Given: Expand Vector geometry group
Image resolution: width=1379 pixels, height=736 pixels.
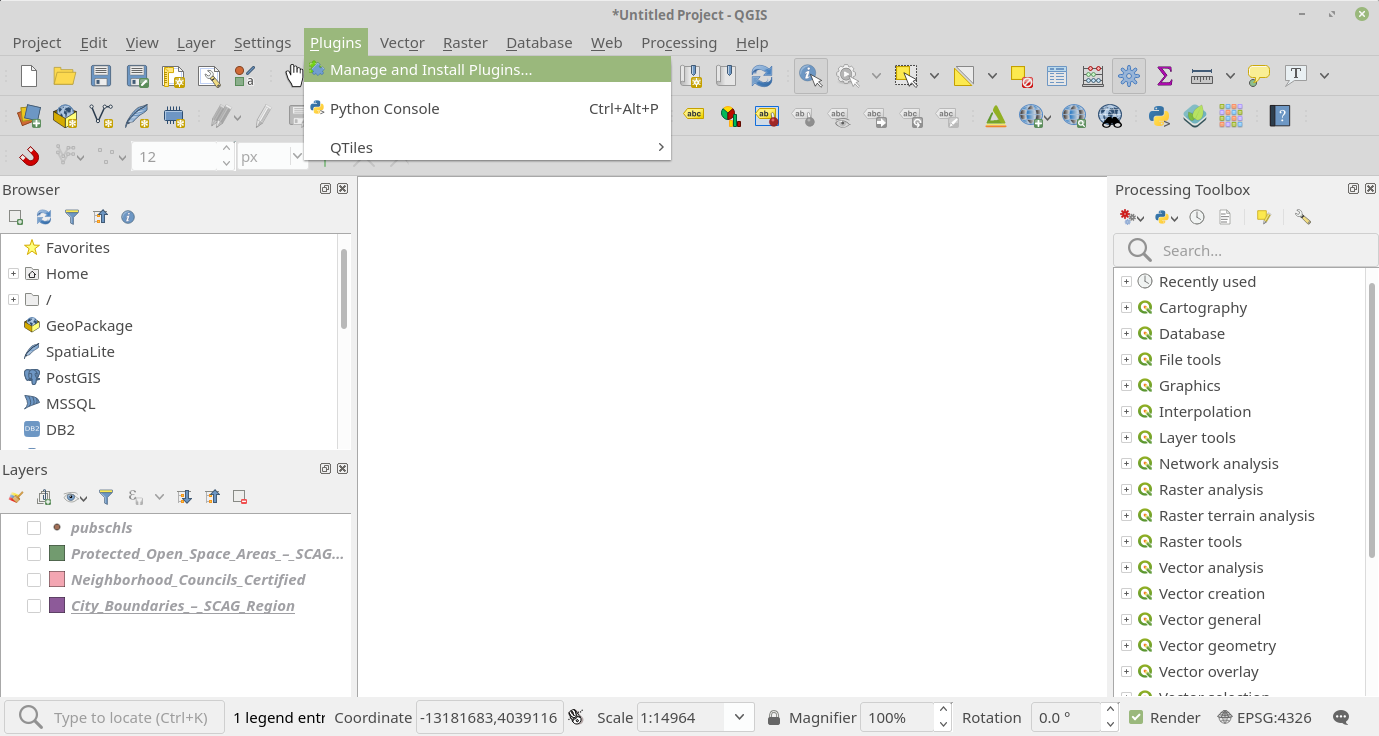Looking at the screenshot, I should [x=1126, y=646].
